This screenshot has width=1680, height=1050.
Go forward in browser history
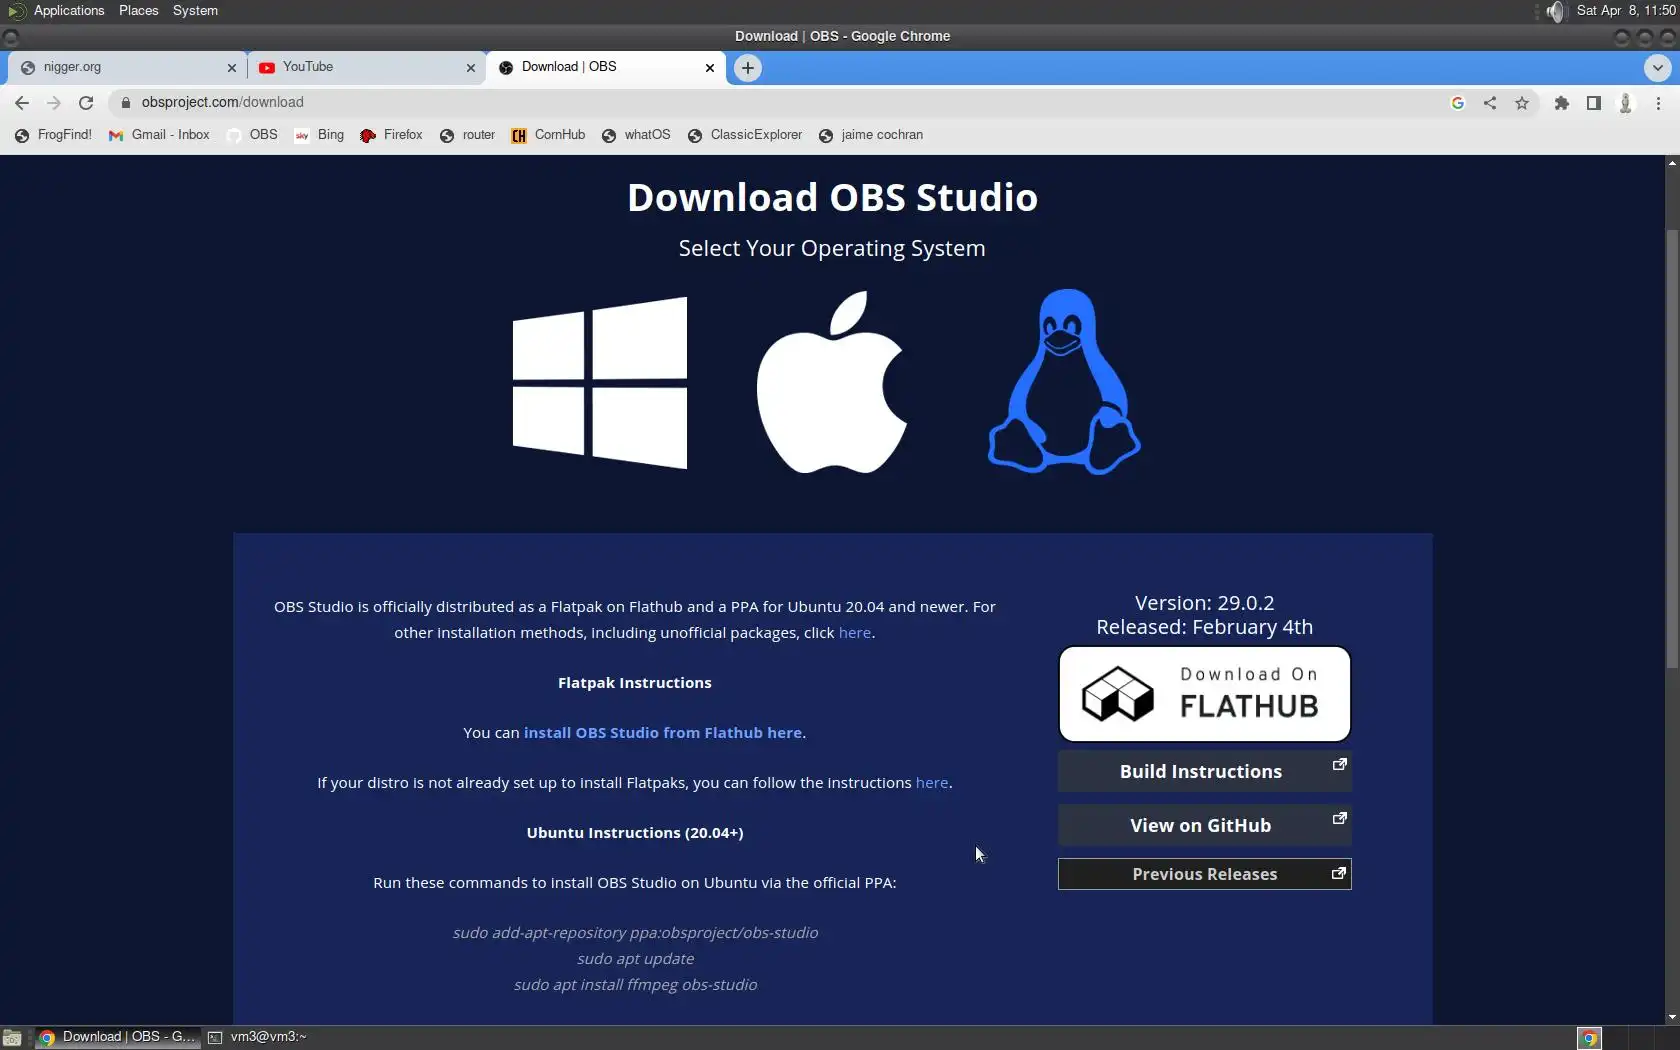(54, 102)
